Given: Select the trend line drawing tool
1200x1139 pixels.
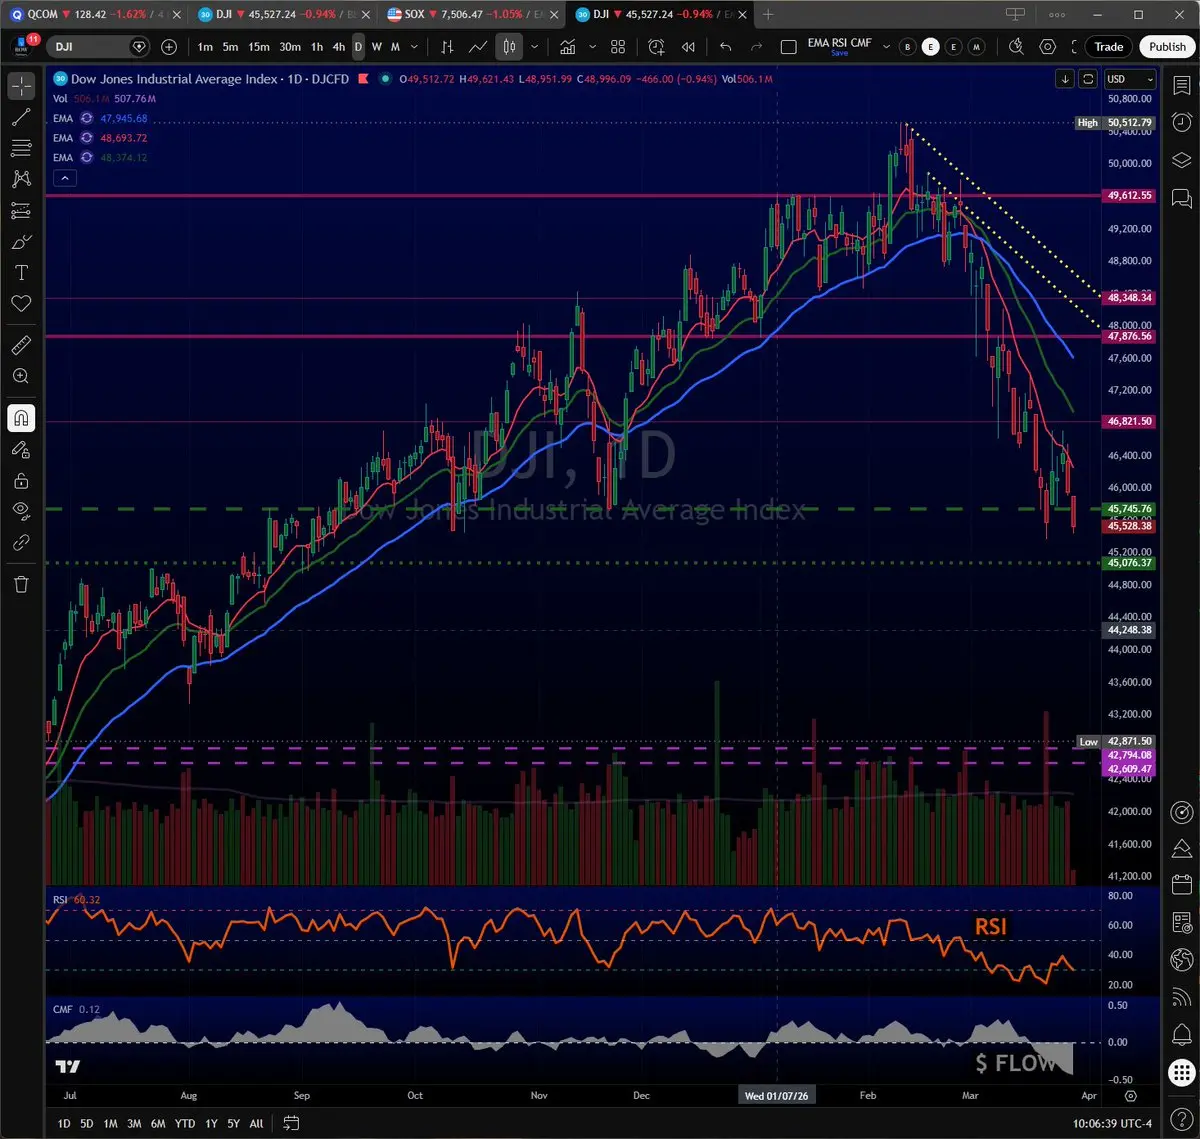Looking at the screenshot, I should point(21,117).
